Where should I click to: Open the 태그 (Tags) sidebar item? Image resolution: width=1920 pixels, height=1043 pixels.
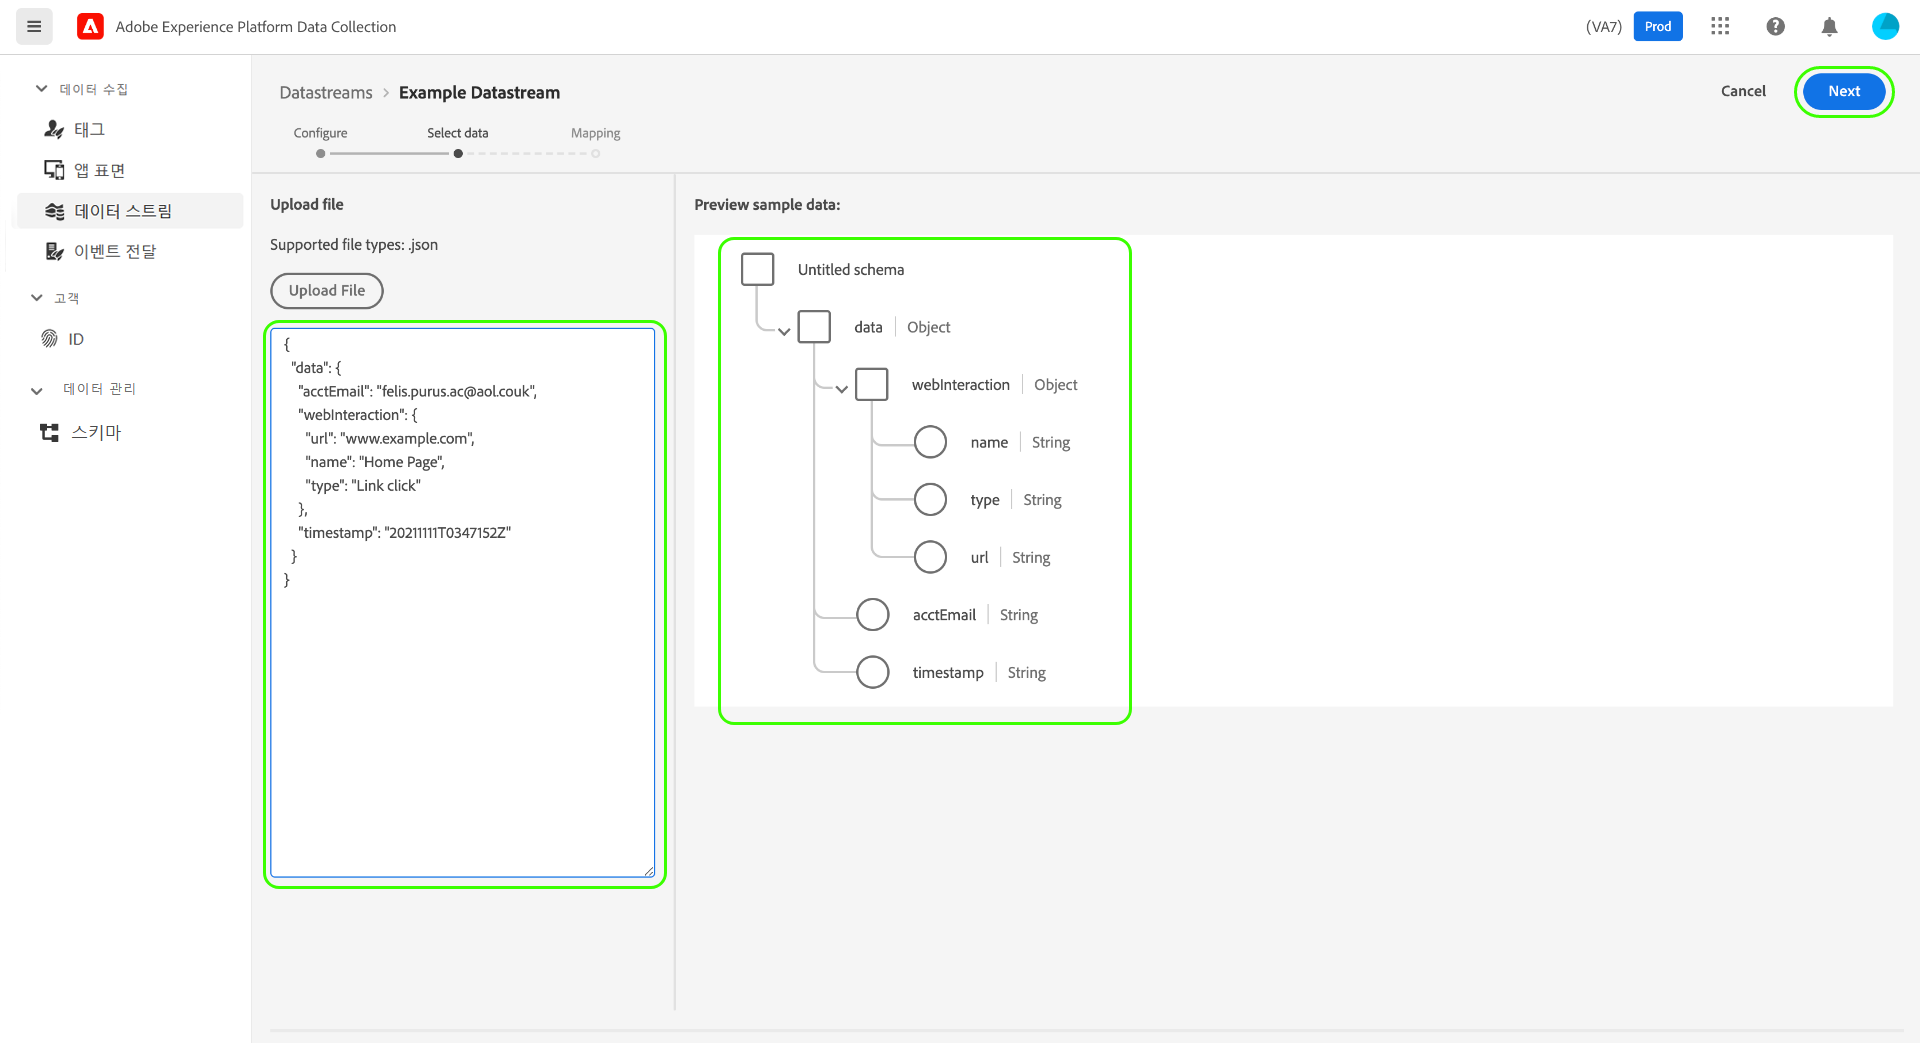[x=88, y=129]
